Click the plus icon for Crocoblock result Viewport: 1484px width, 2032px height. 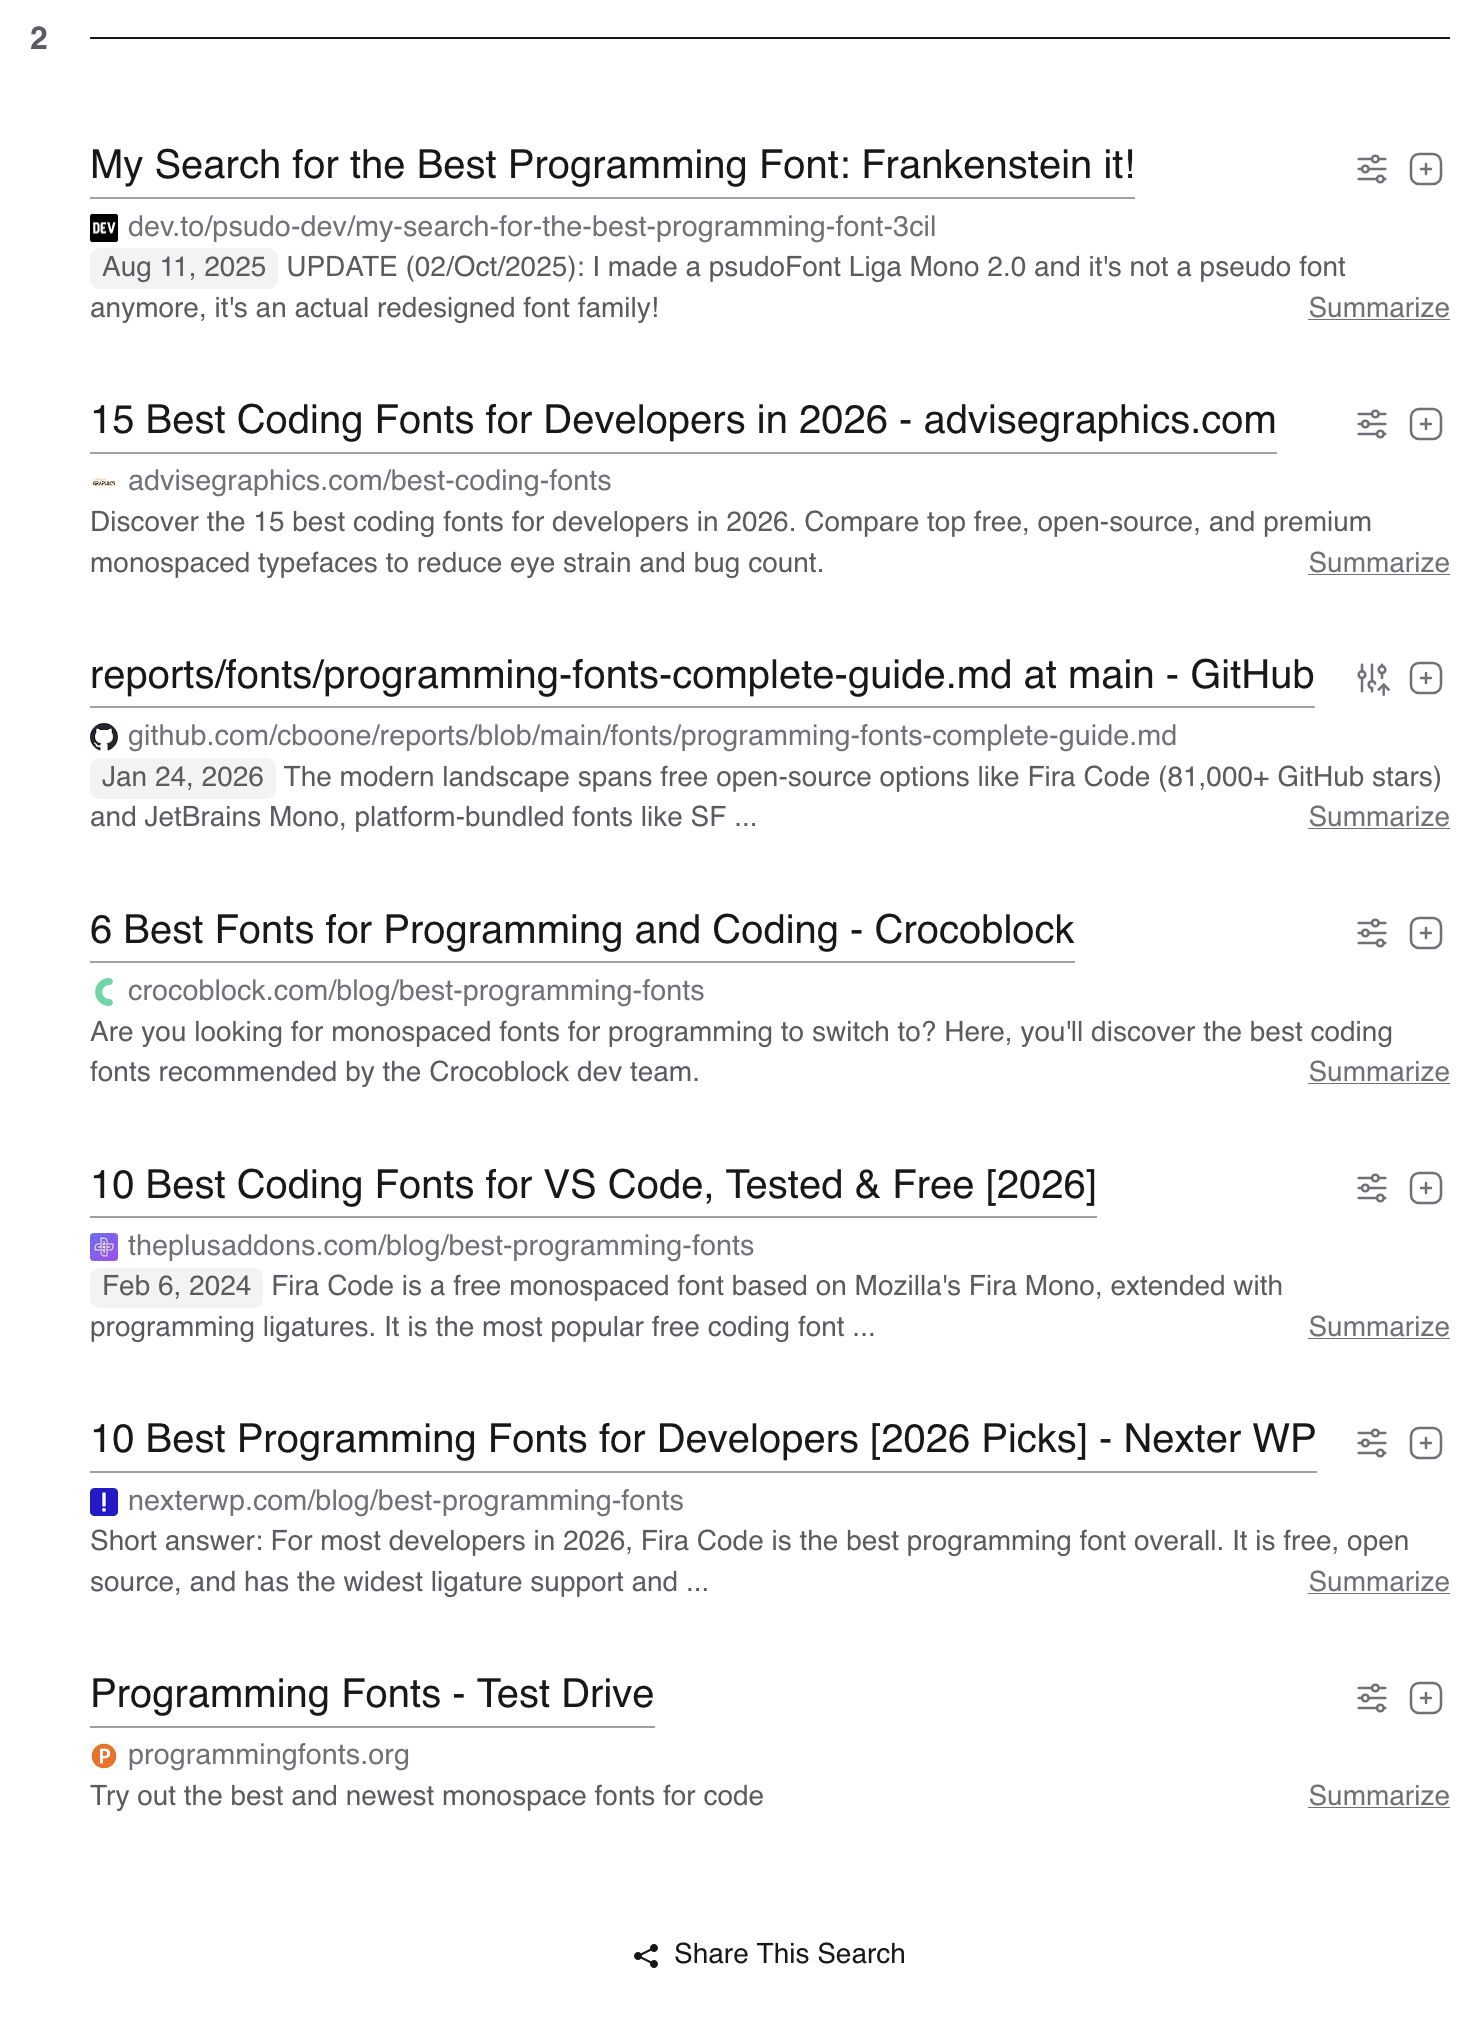click(x=1425, y=933)
